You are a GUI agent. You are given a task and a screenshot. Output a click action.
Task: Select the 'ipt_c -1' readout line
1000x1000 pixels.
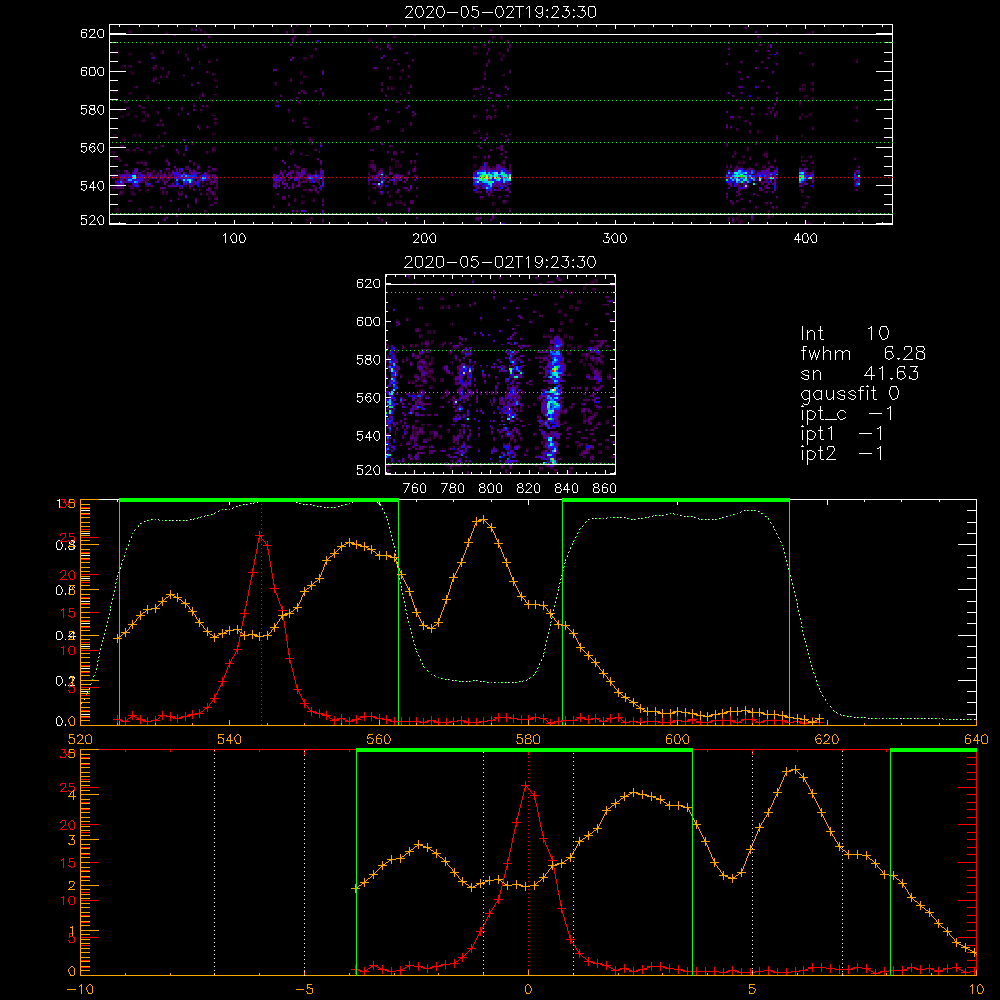(x=847, y=414)
